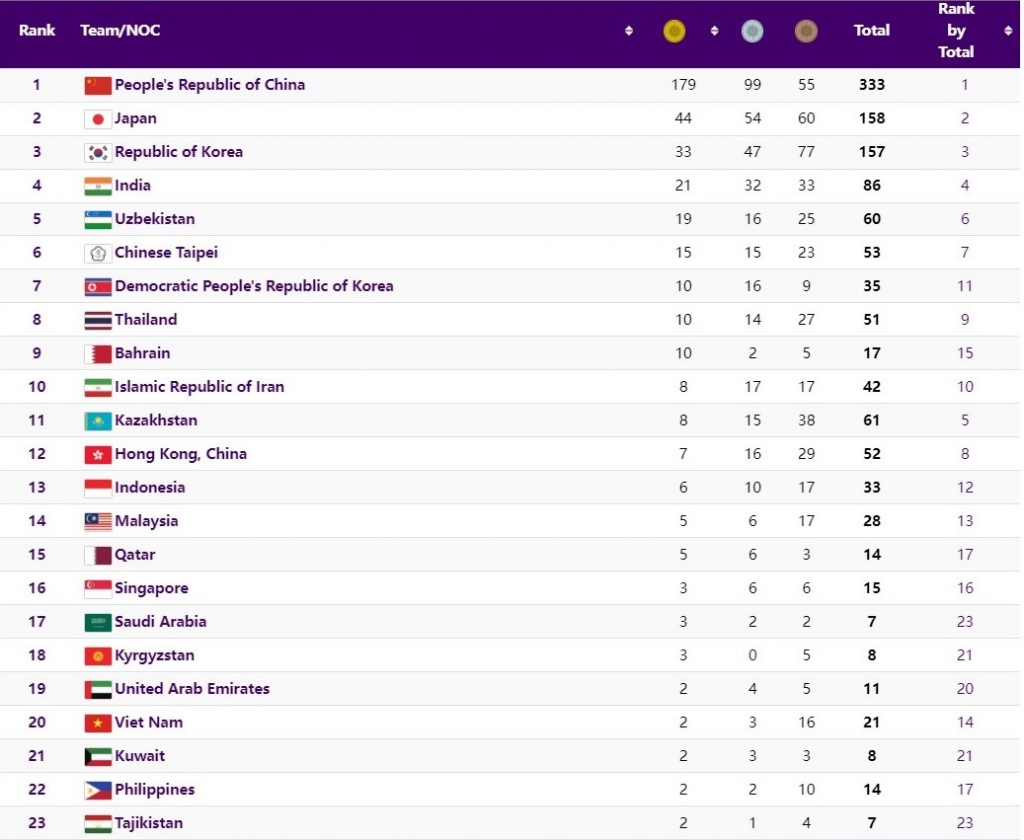Select India's total medal count 86

point(871,186)
